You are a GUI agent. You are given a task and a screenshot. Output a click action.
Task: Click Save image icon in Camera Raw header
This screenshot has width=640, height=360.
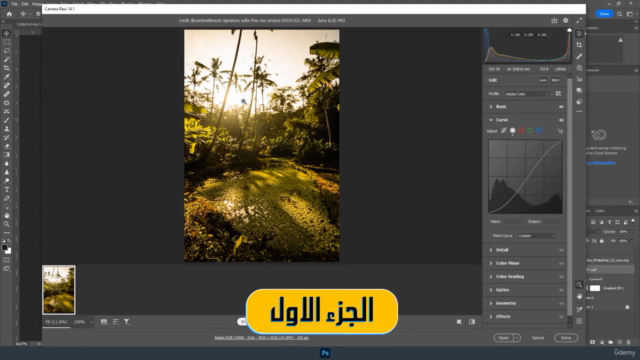tap(554, 20)
